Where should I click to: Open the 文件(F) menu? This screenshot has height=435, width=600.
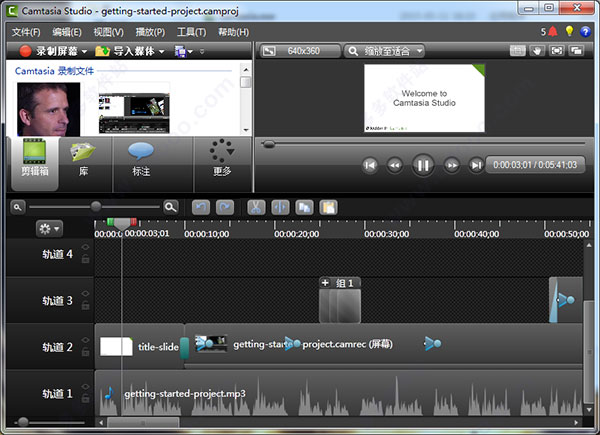(26, 32)
